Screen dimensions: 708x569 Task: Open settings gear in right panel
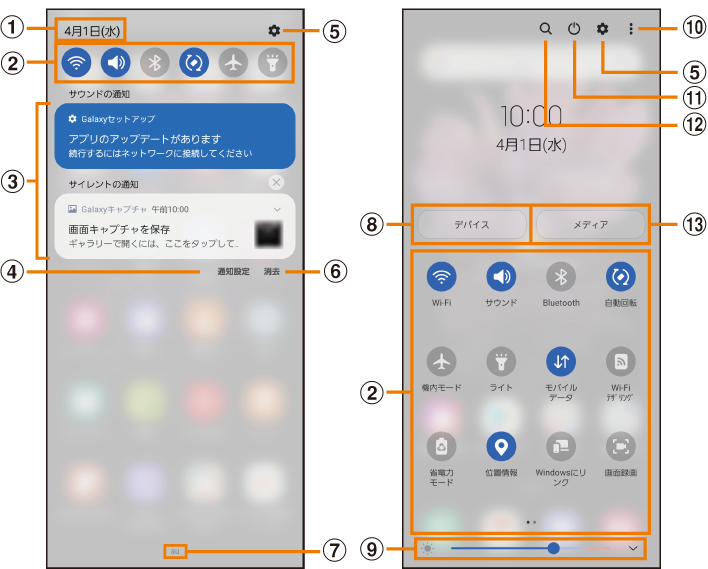602,30
